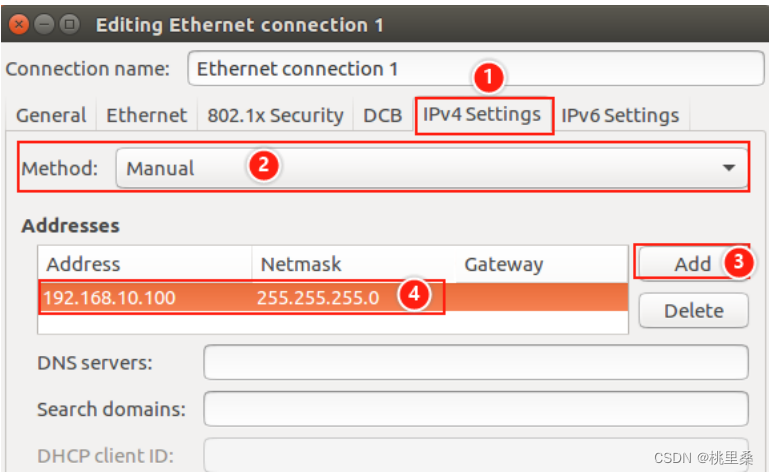The image size is (769, 475).
Task: Click the Add address button
Action: pos(692,264)
